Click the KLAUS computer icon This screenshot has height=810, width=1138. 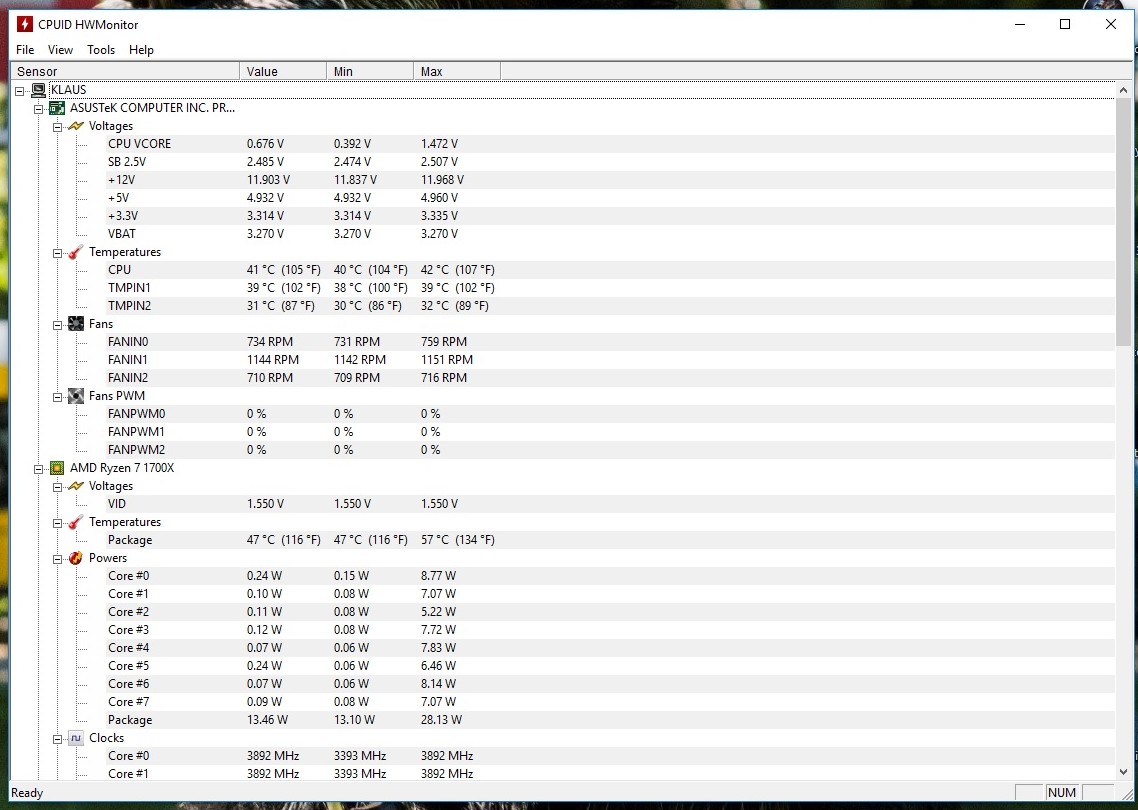[38, 90]
